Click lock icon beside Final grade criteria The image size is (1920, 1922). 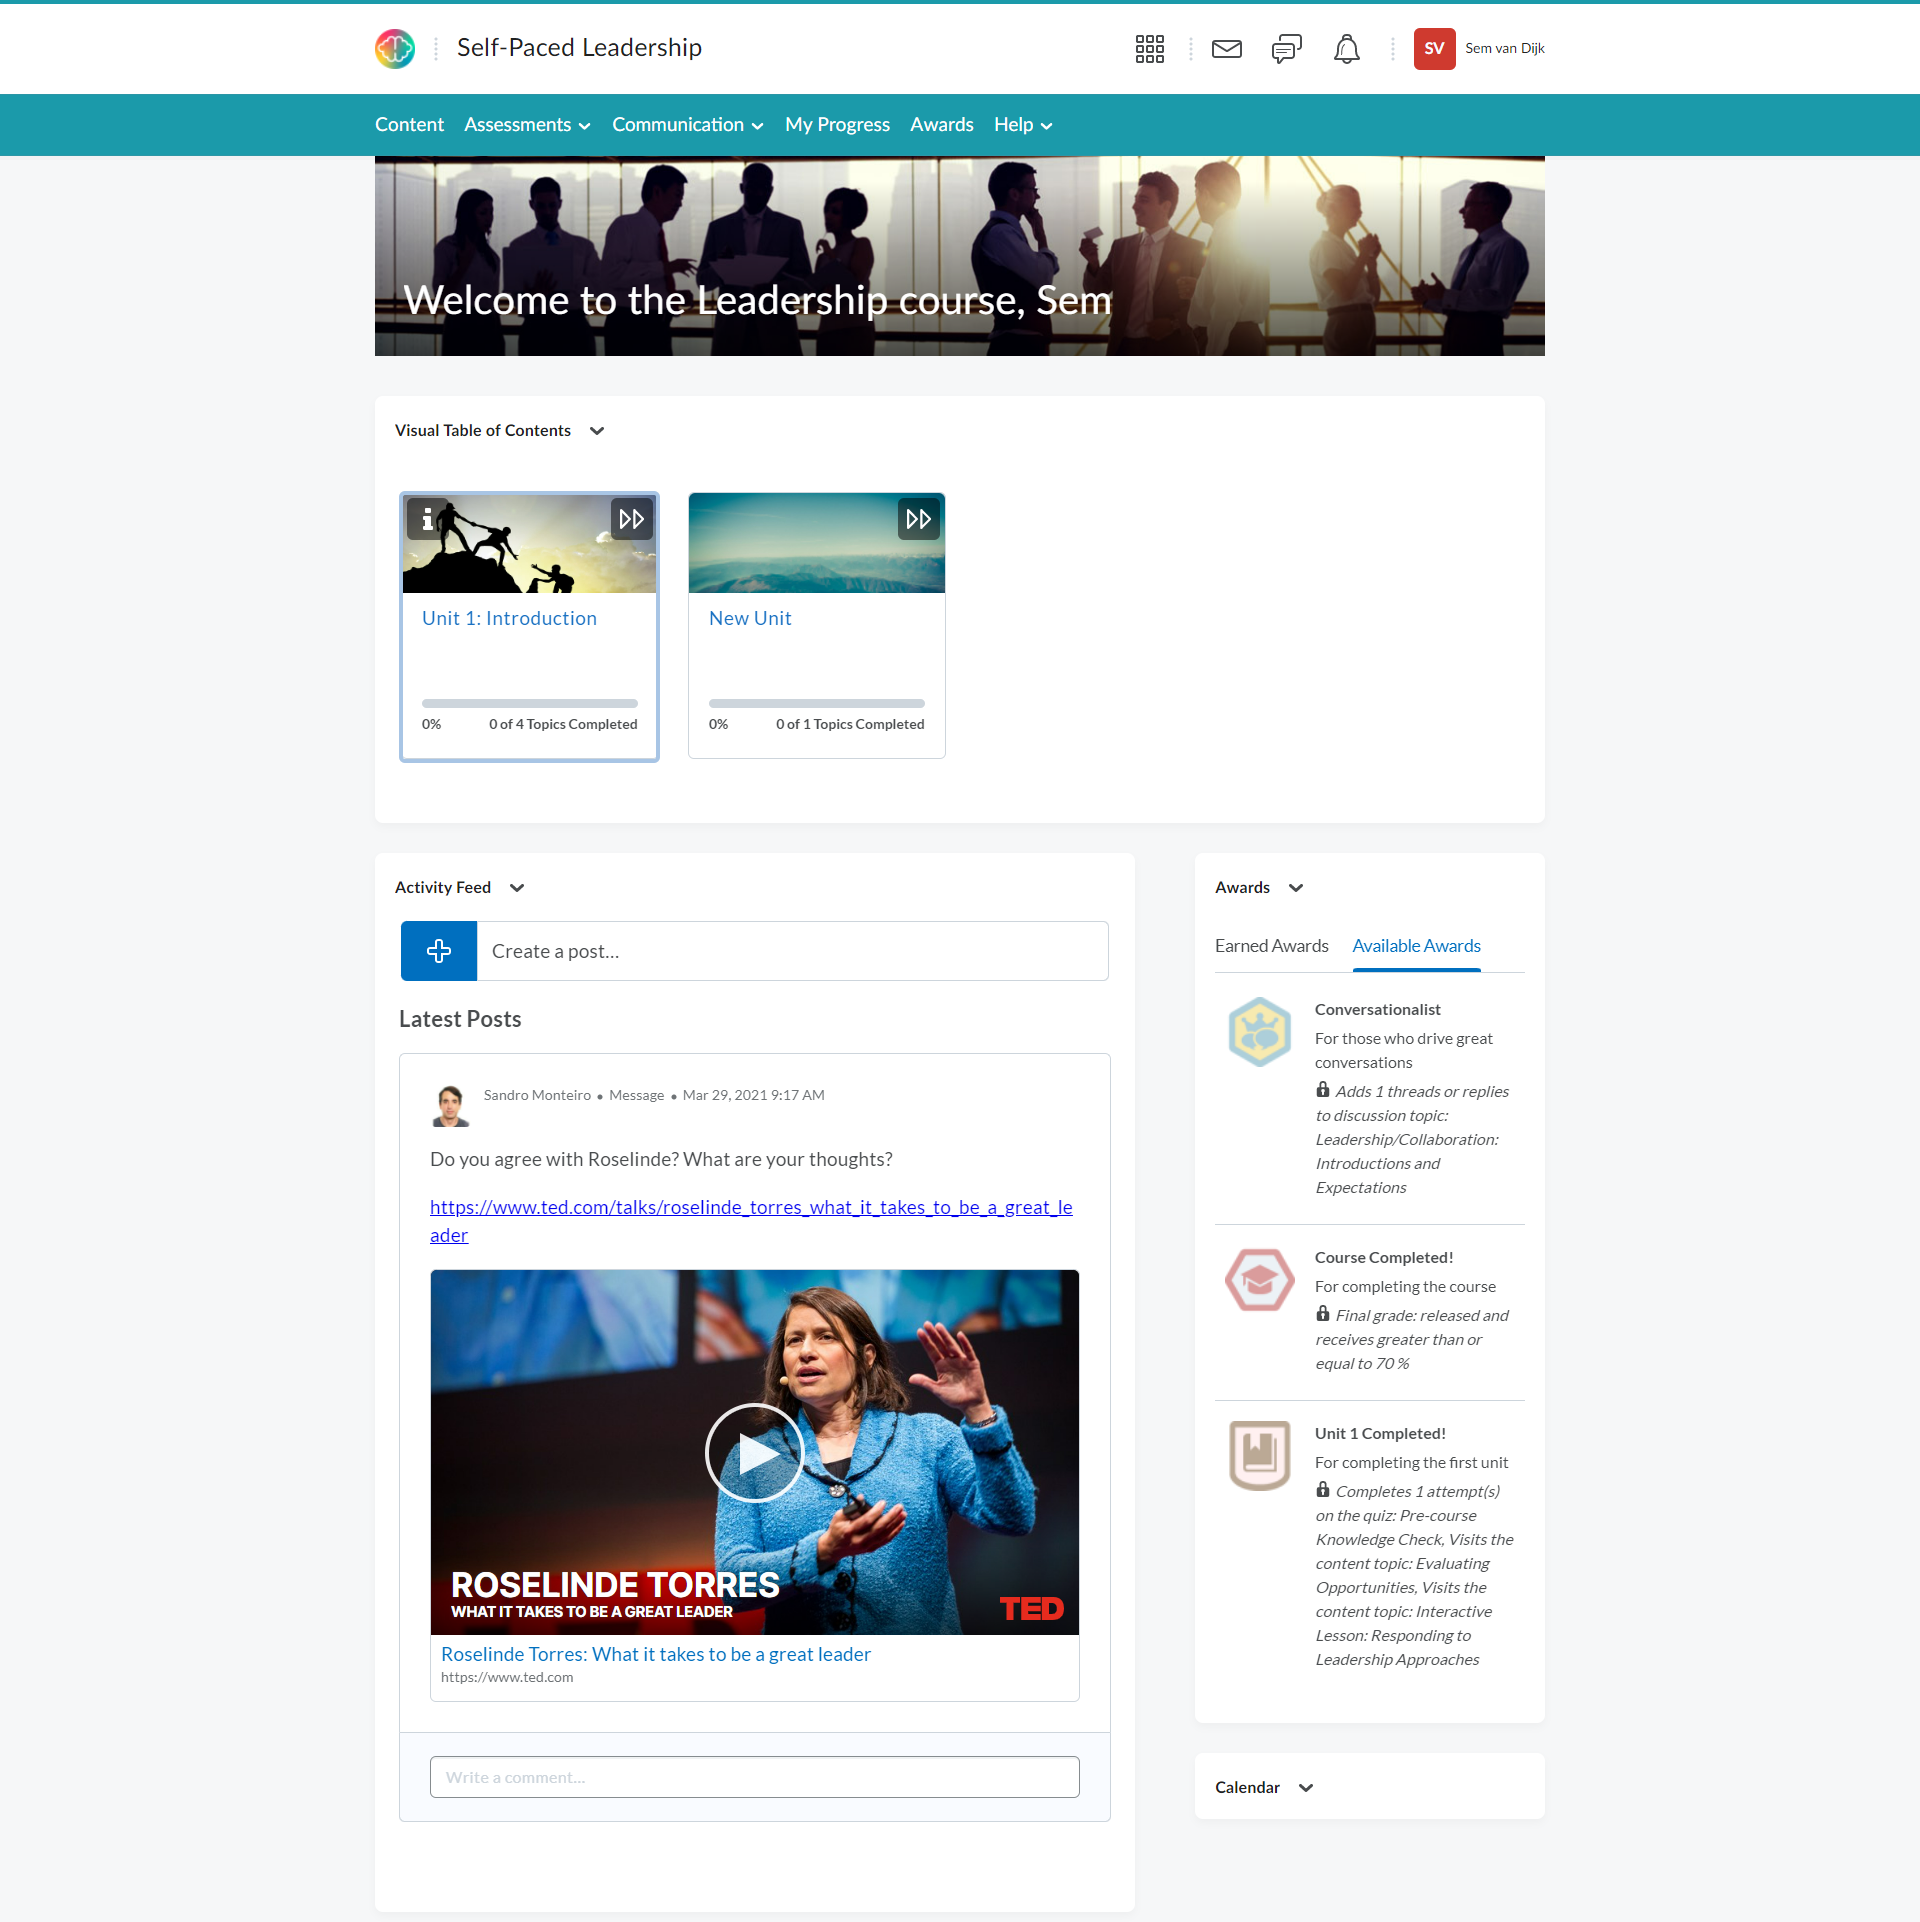pos(1323,1314)
